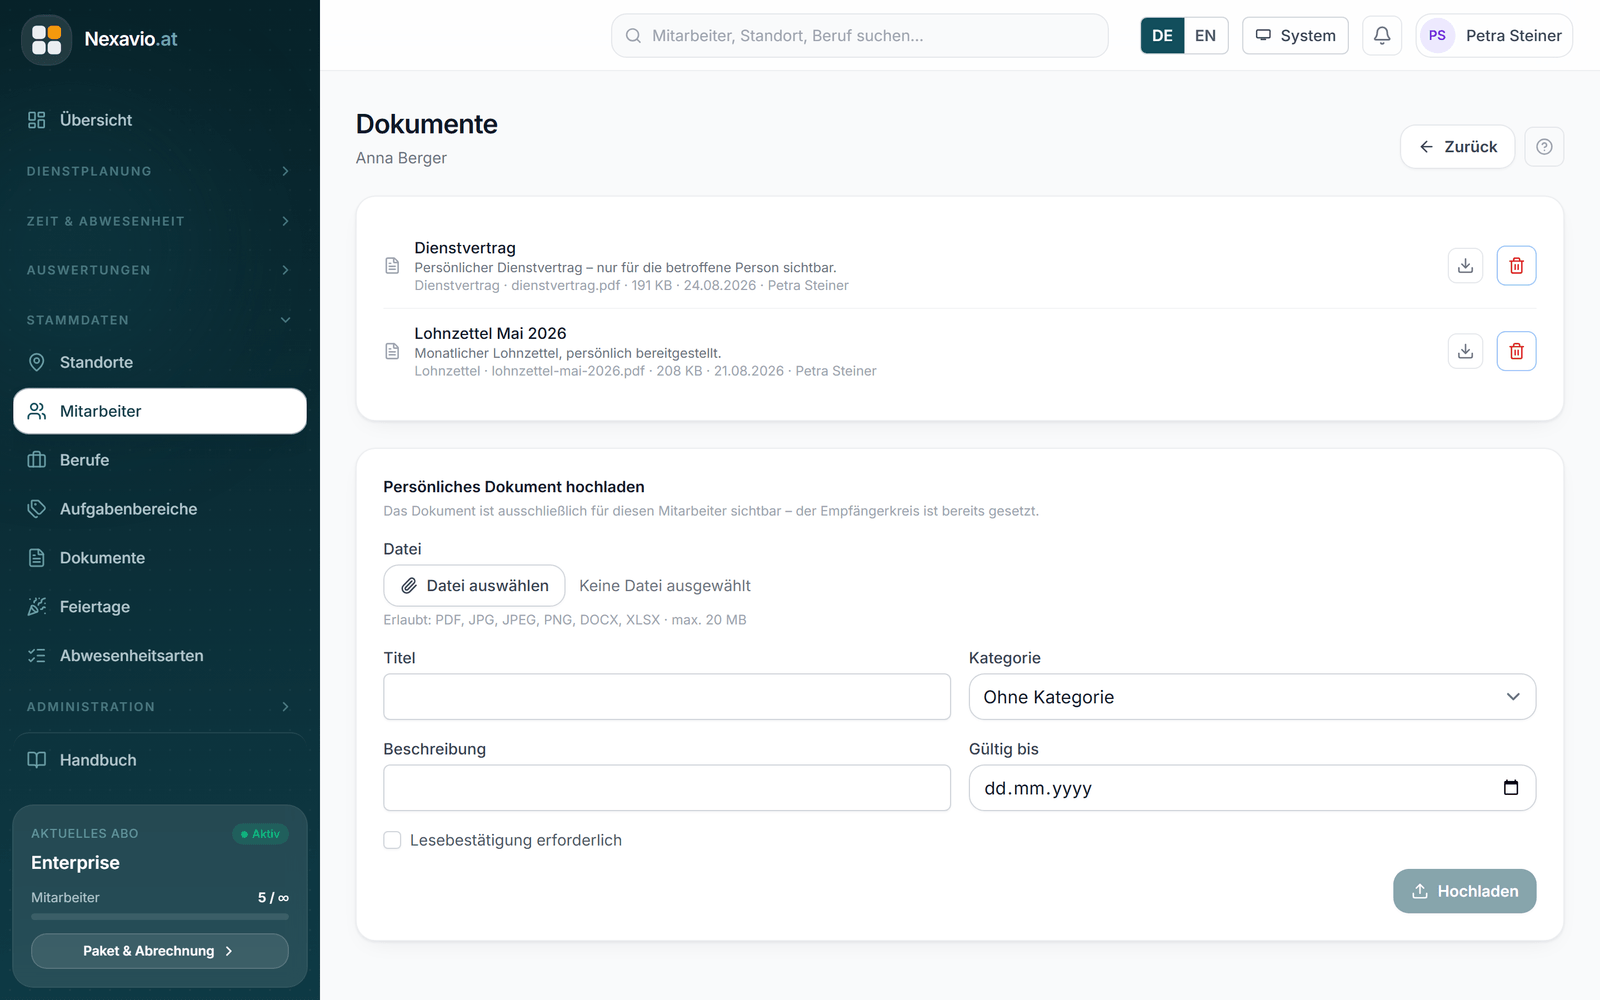This screenshot has width=1600, height=1000.
Task: Click the Paket & Abrechnung button
Action: tap(160, 951)
